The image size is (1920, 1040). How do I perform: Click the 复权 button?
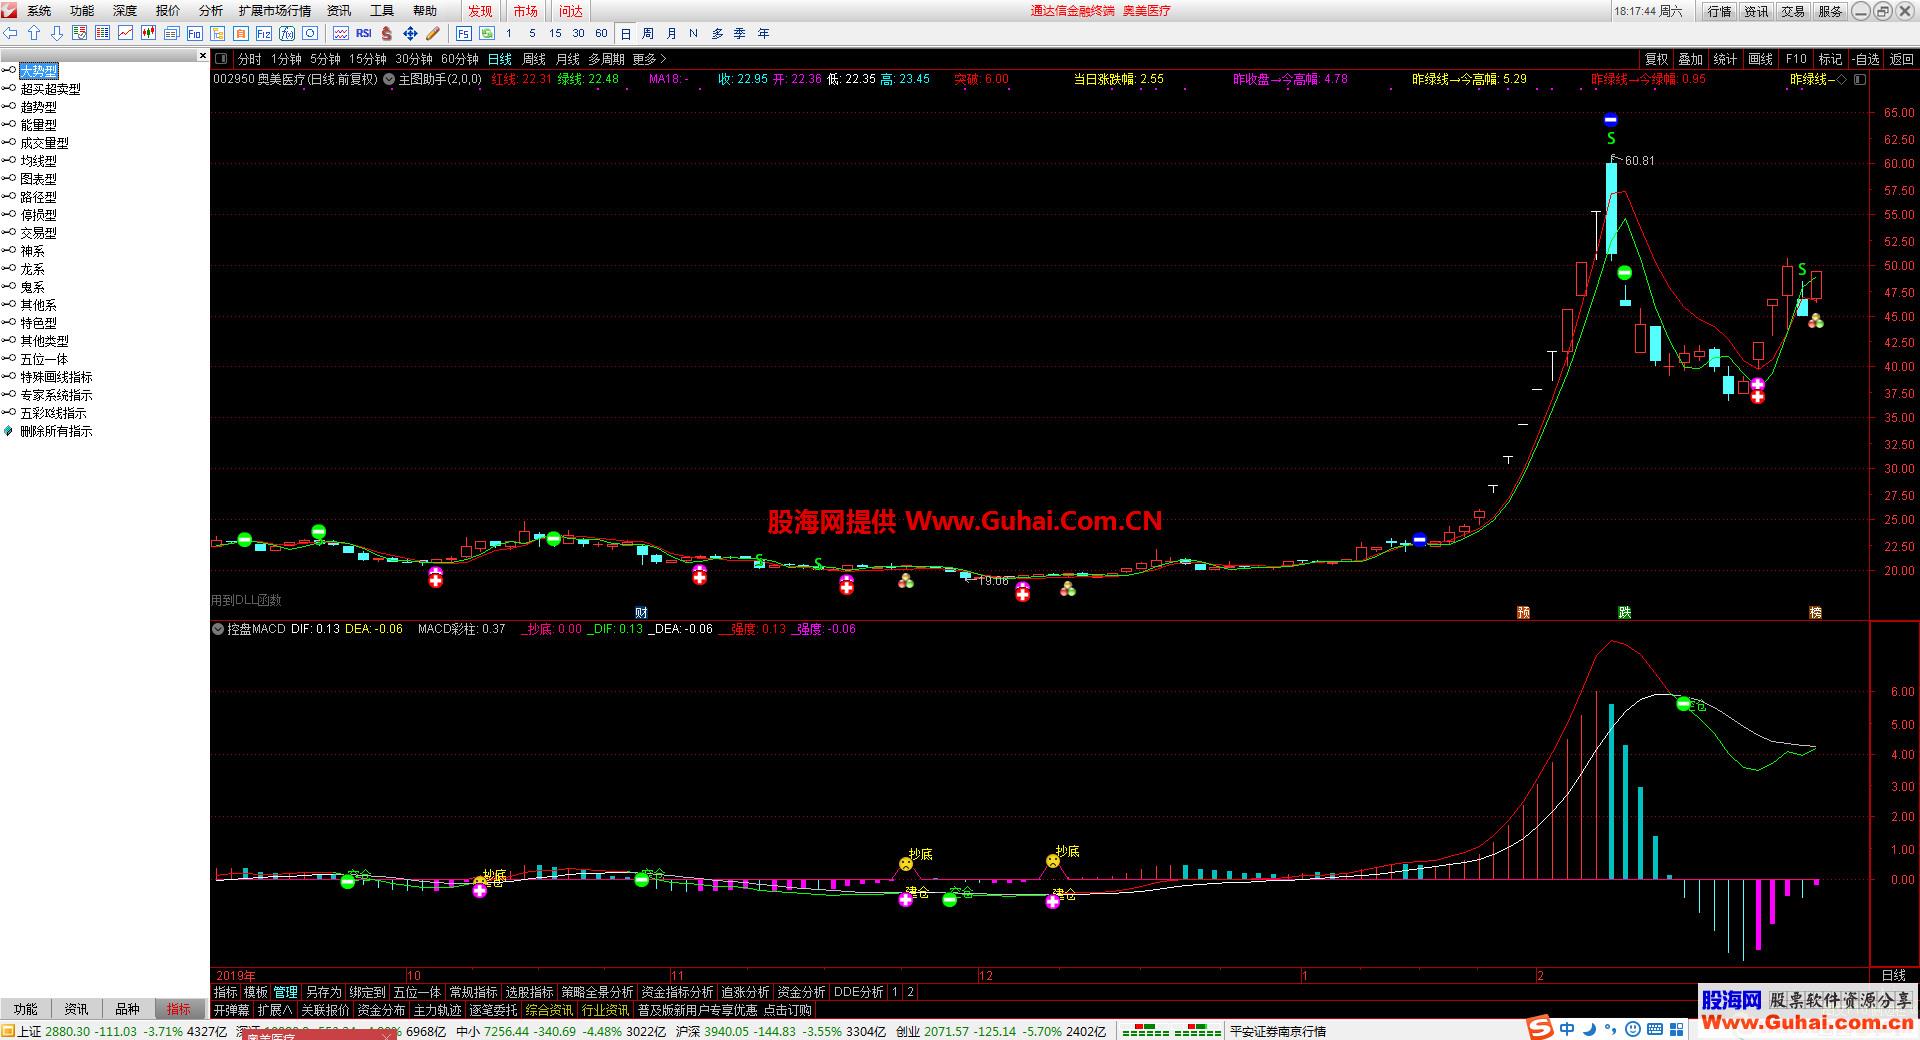point(1656,59)
